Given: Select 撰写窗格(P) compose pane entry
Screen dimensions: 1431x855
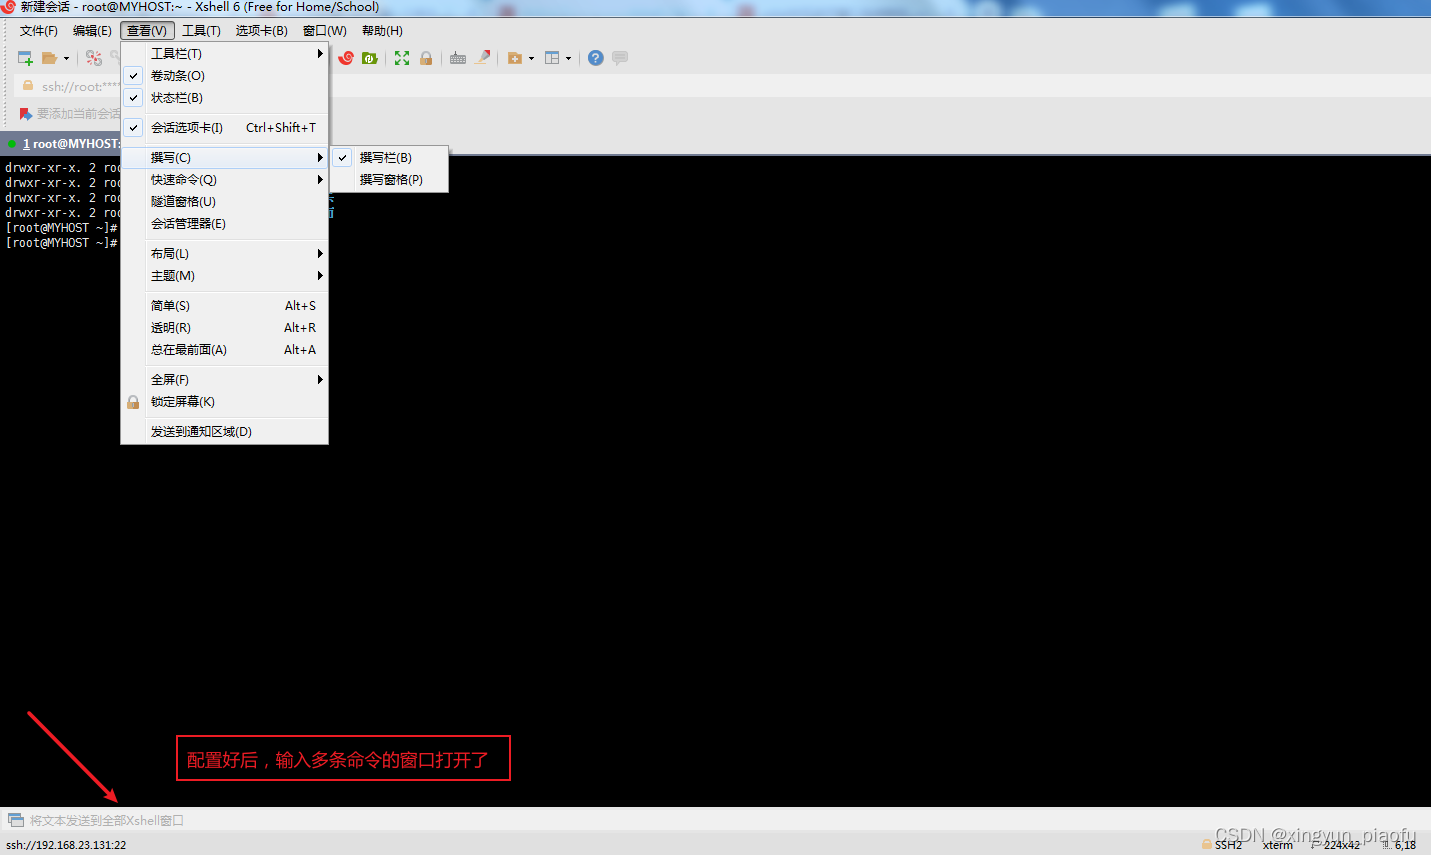Looking at the screenshot, I should pos(390,180).
